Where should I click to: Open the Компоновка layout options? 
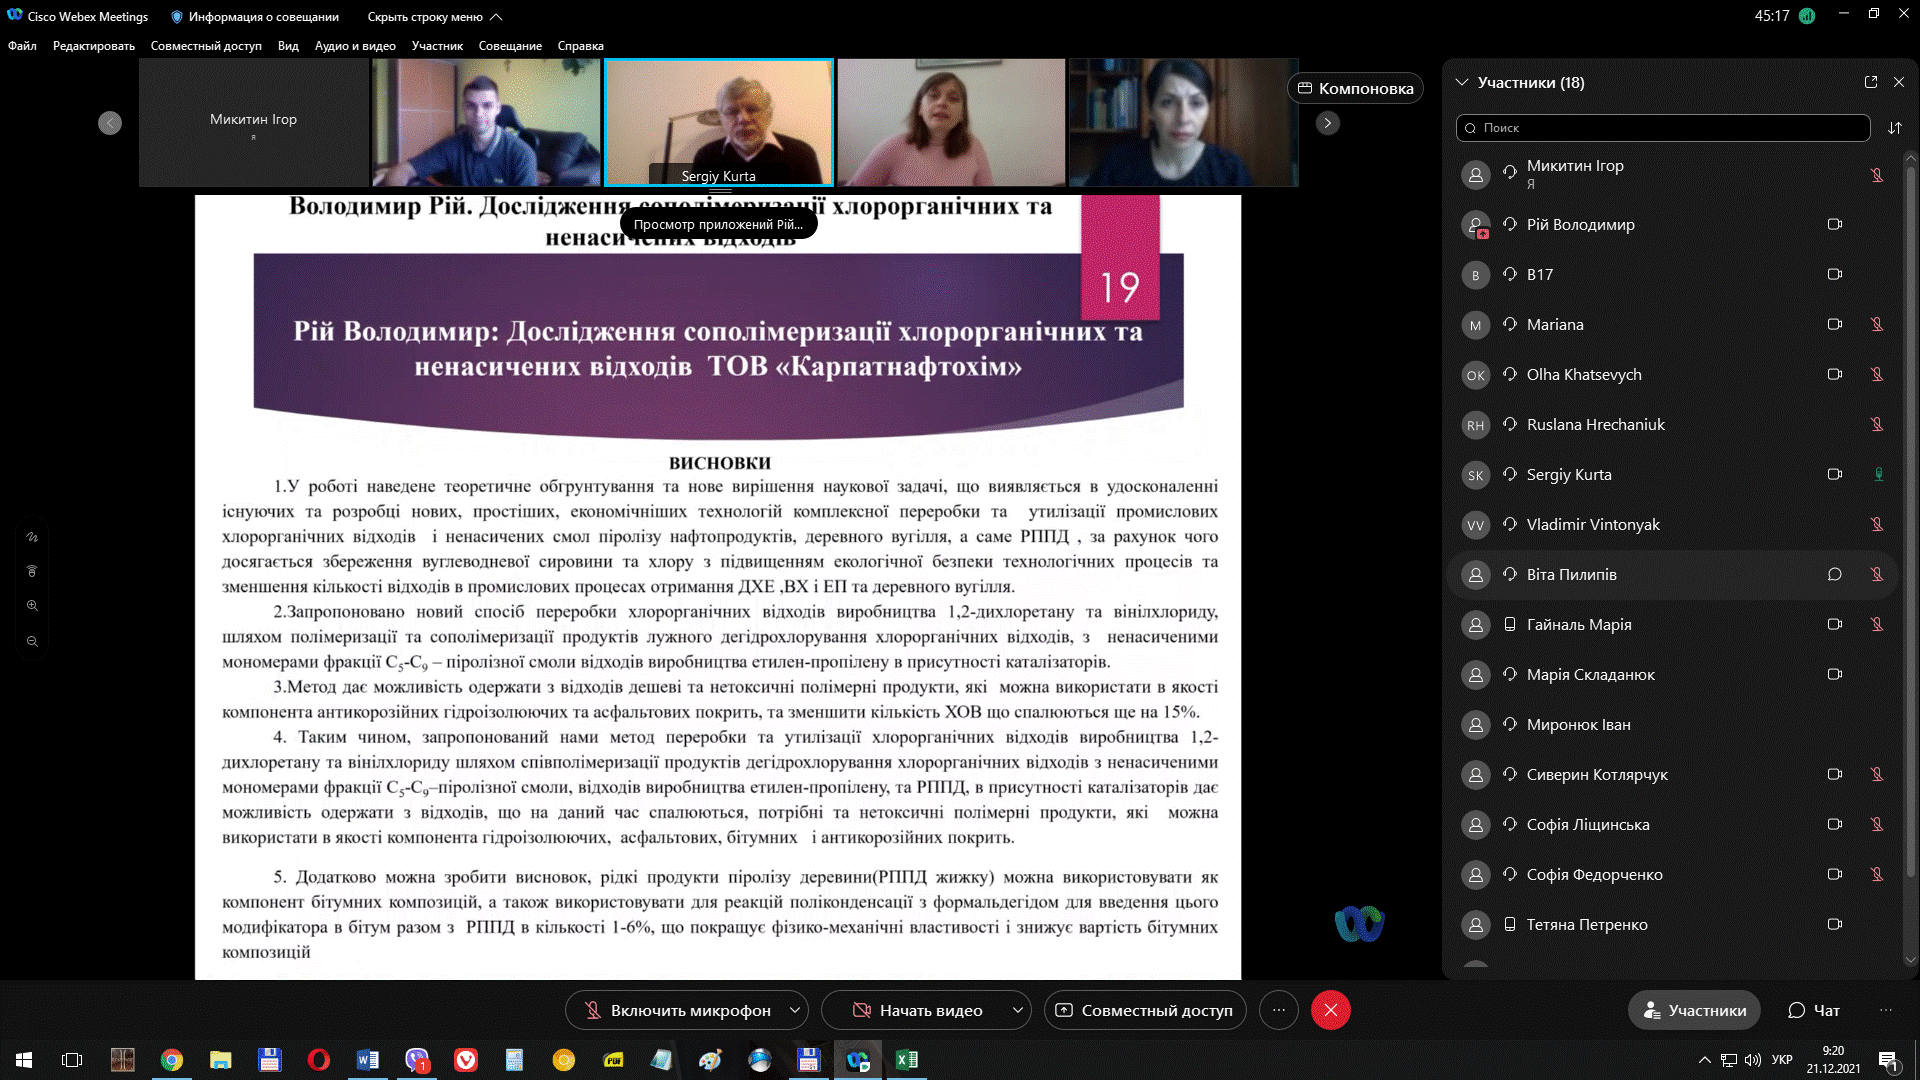[1355, 88]
